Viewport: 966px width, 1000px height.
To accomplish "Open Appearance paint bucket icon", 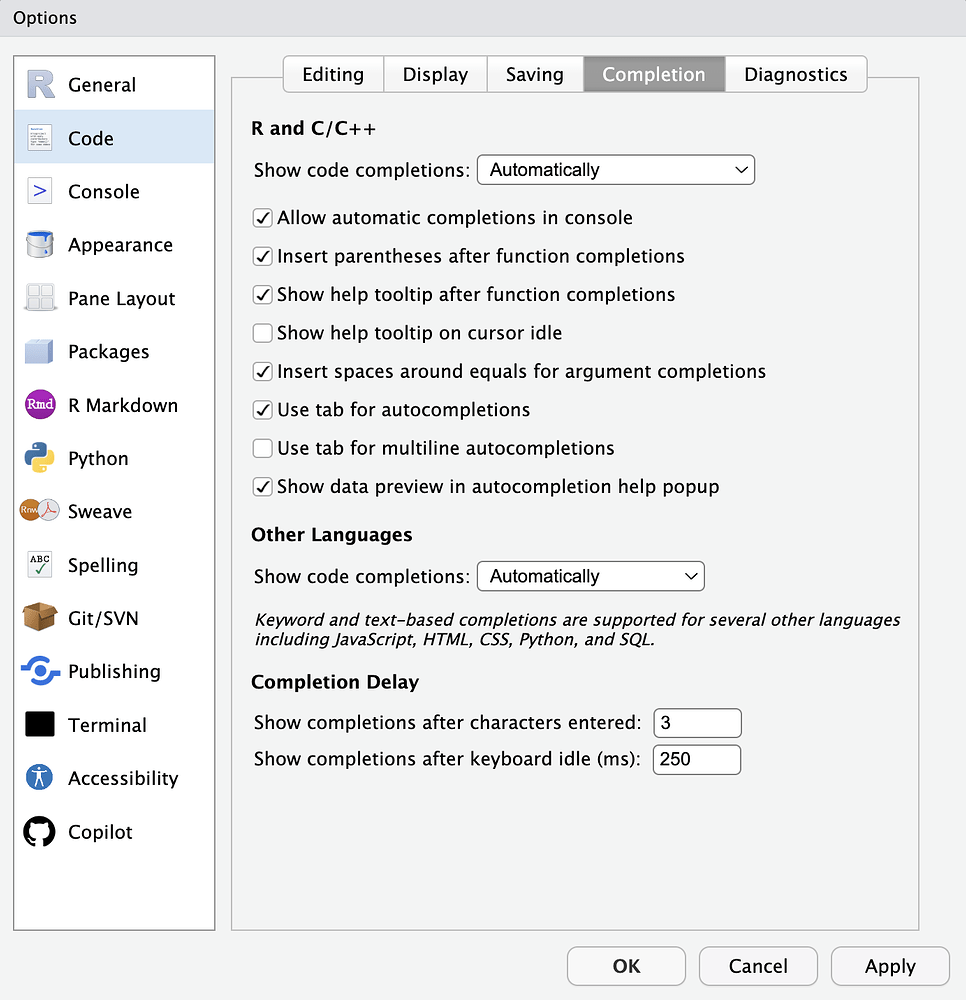I will click(x=40, y=244).
